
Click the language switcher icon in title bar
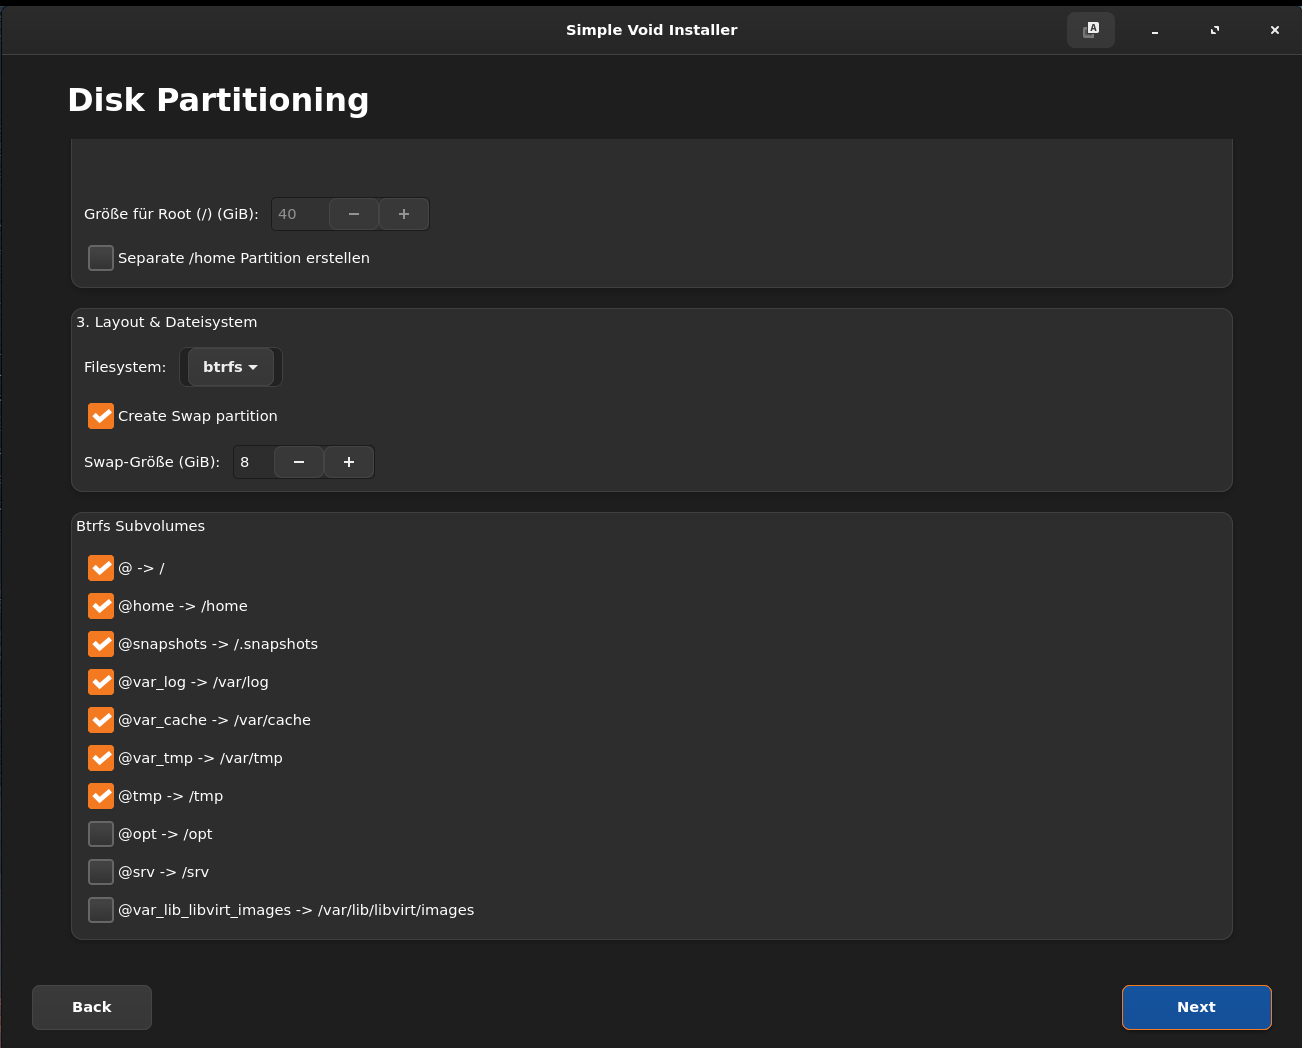1091,30
